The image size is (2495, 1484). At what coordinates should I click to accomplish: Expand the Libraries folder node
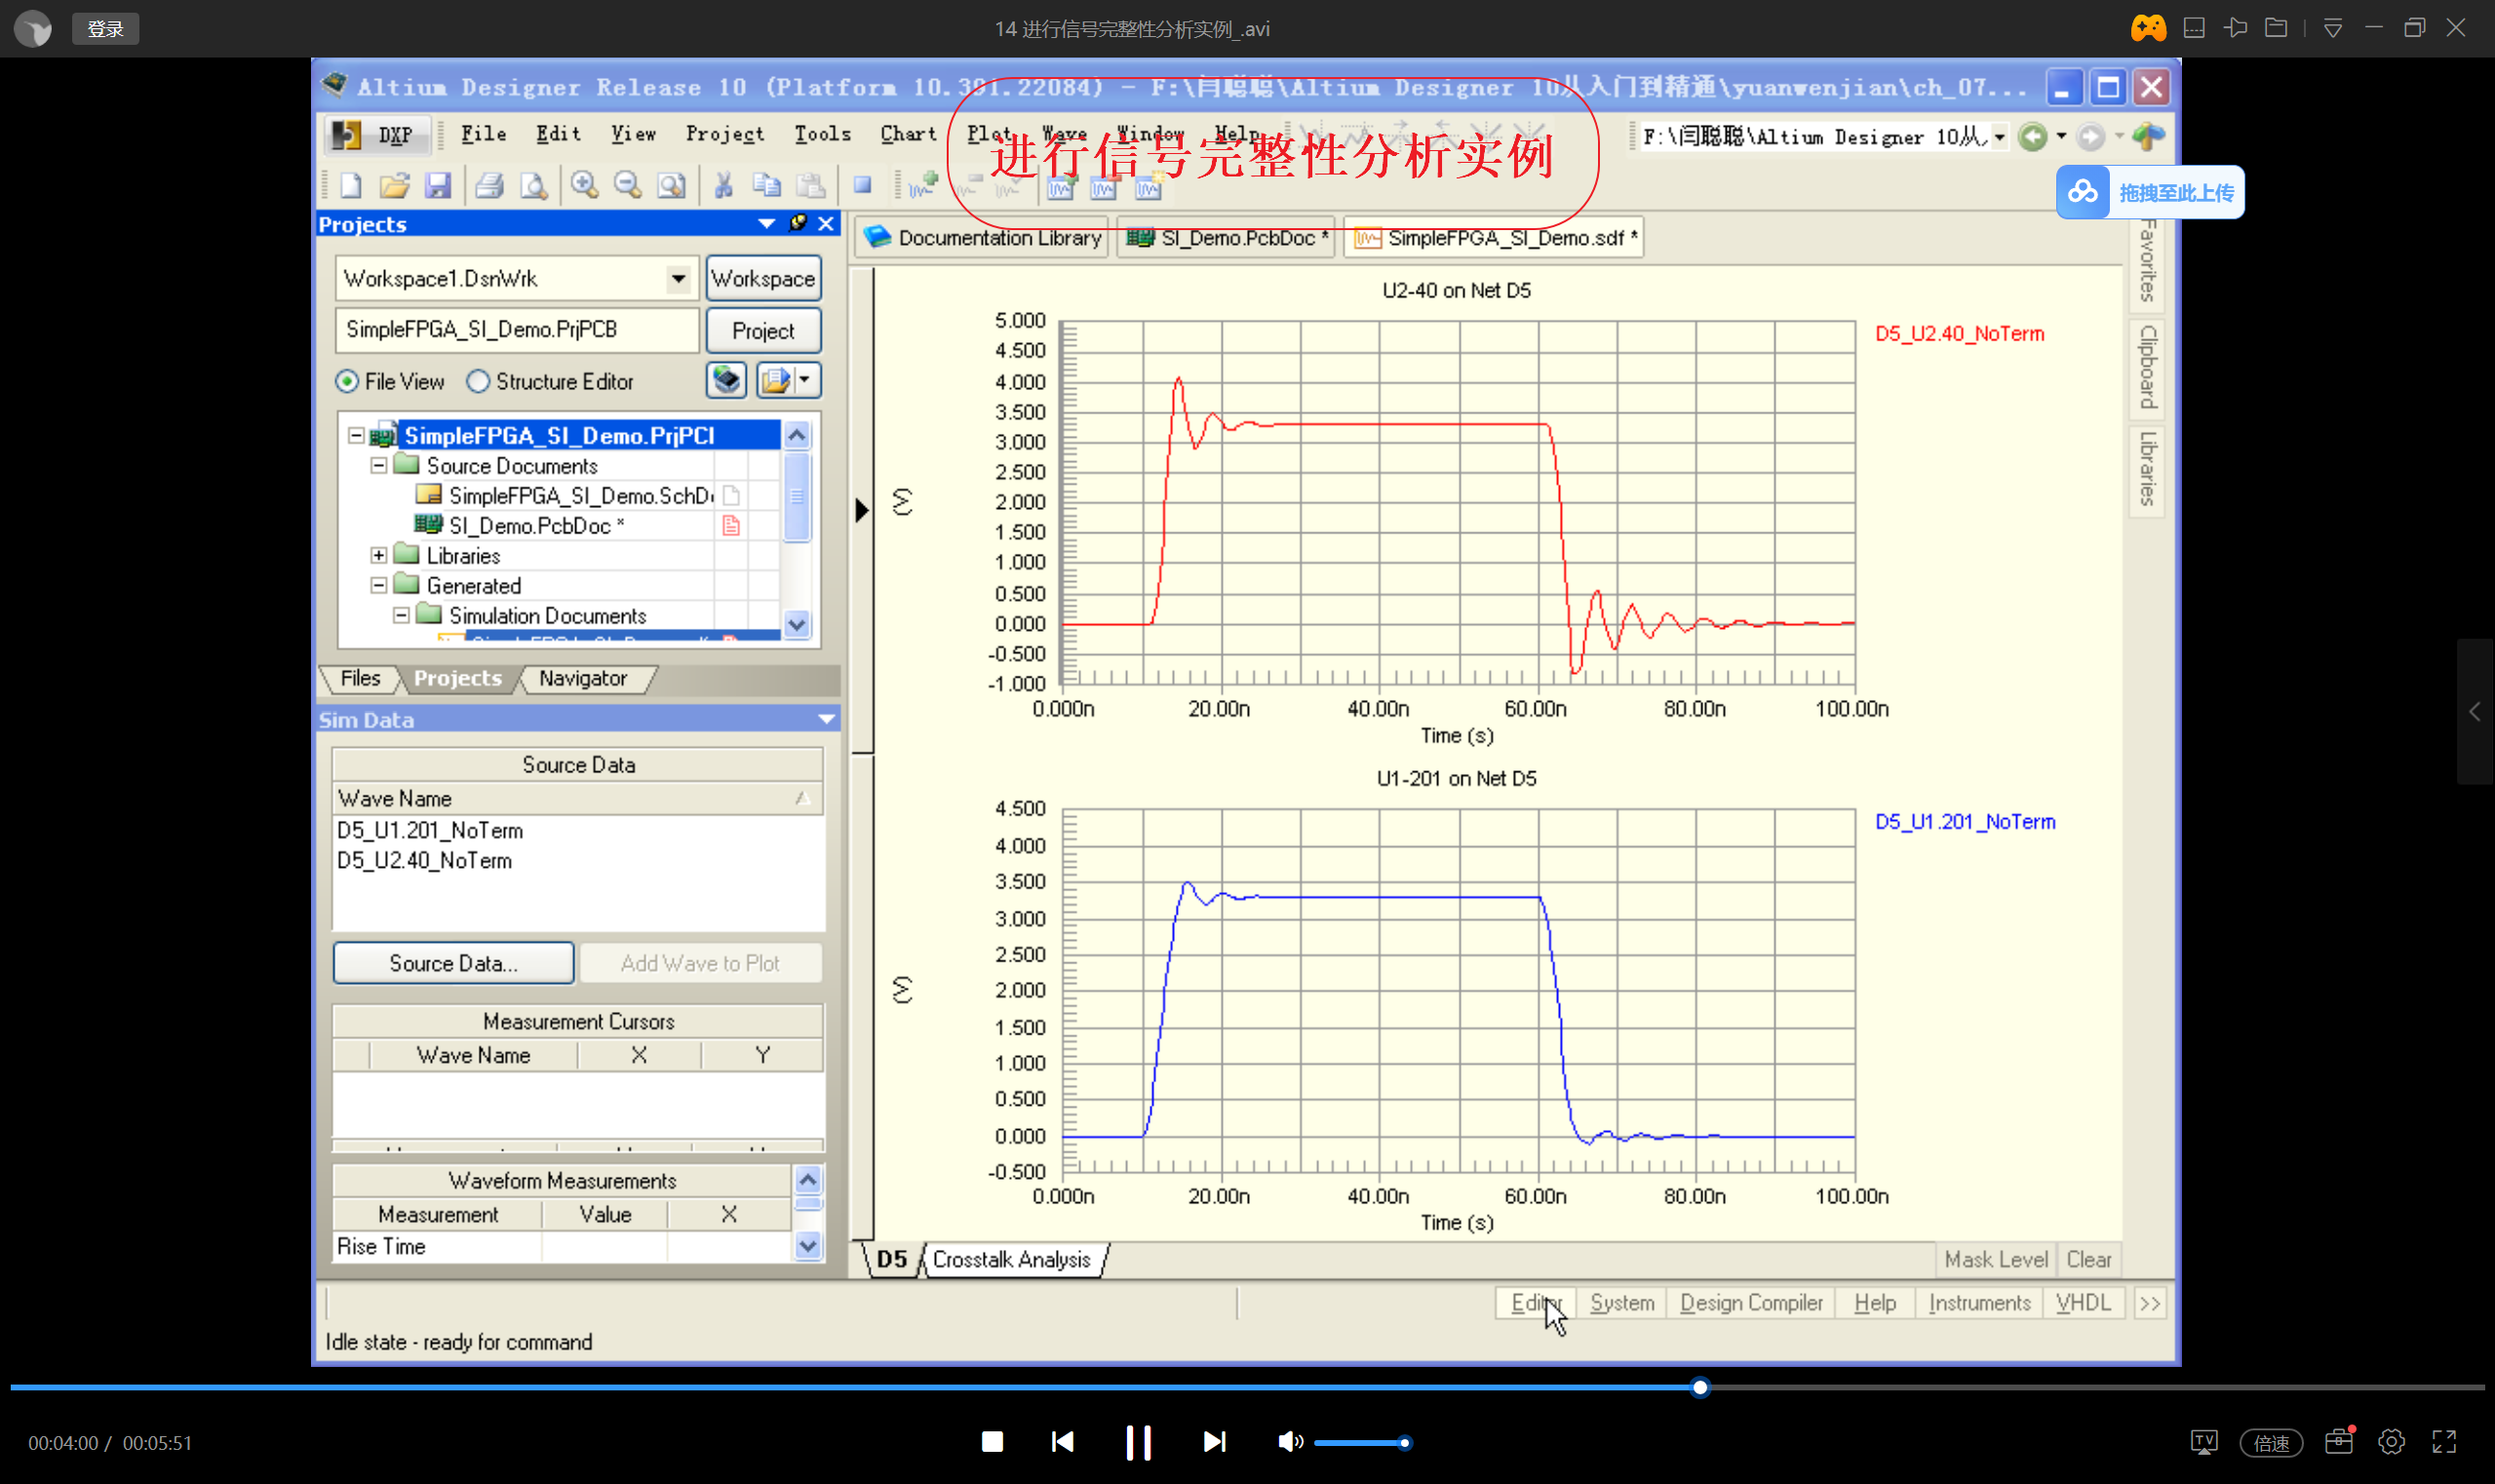click(379, 556)
